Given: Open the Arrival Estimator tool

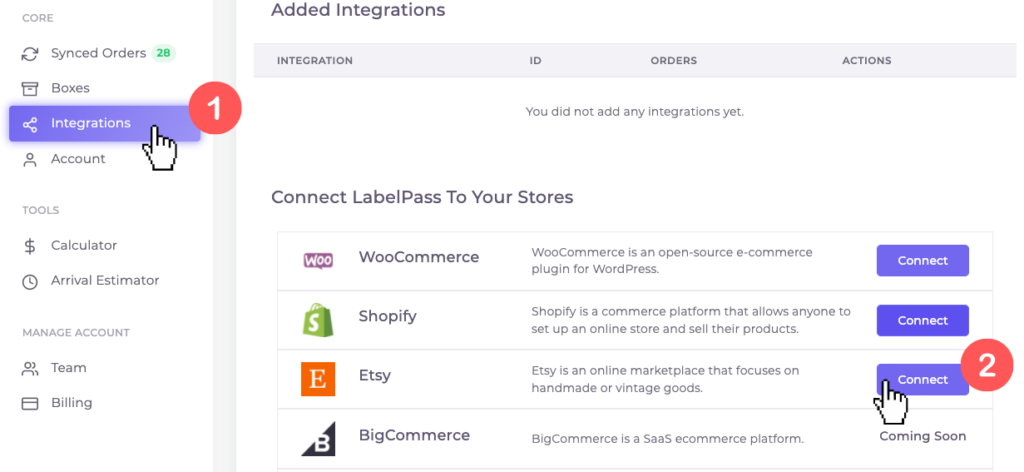Looking at the screenshot, I should click(x=104, y=281).
